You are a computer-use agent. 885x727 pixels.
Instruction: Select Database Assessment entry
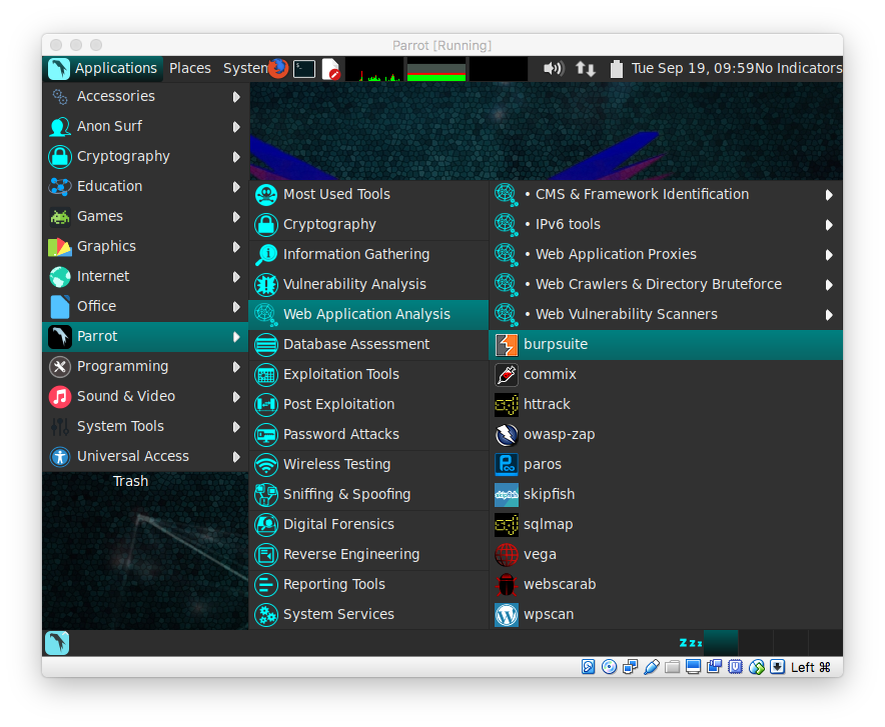pos(369,344)
